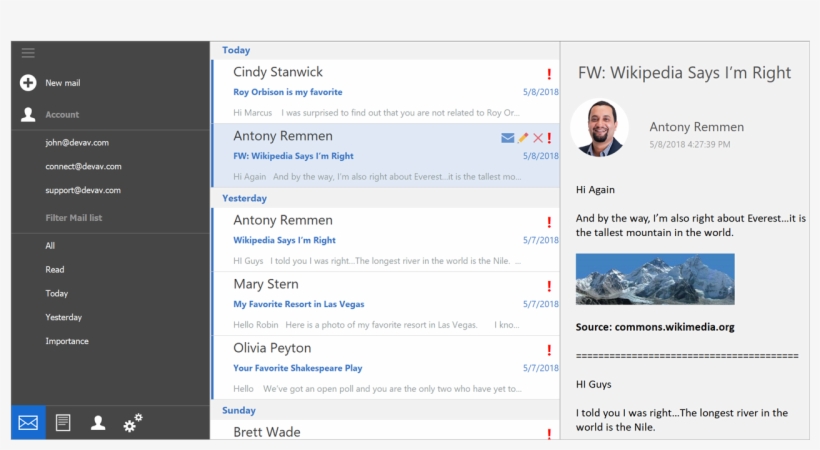Click importance flag on Olivia Peyton email
The image size is (820, 450).
[x=549, y=350]
